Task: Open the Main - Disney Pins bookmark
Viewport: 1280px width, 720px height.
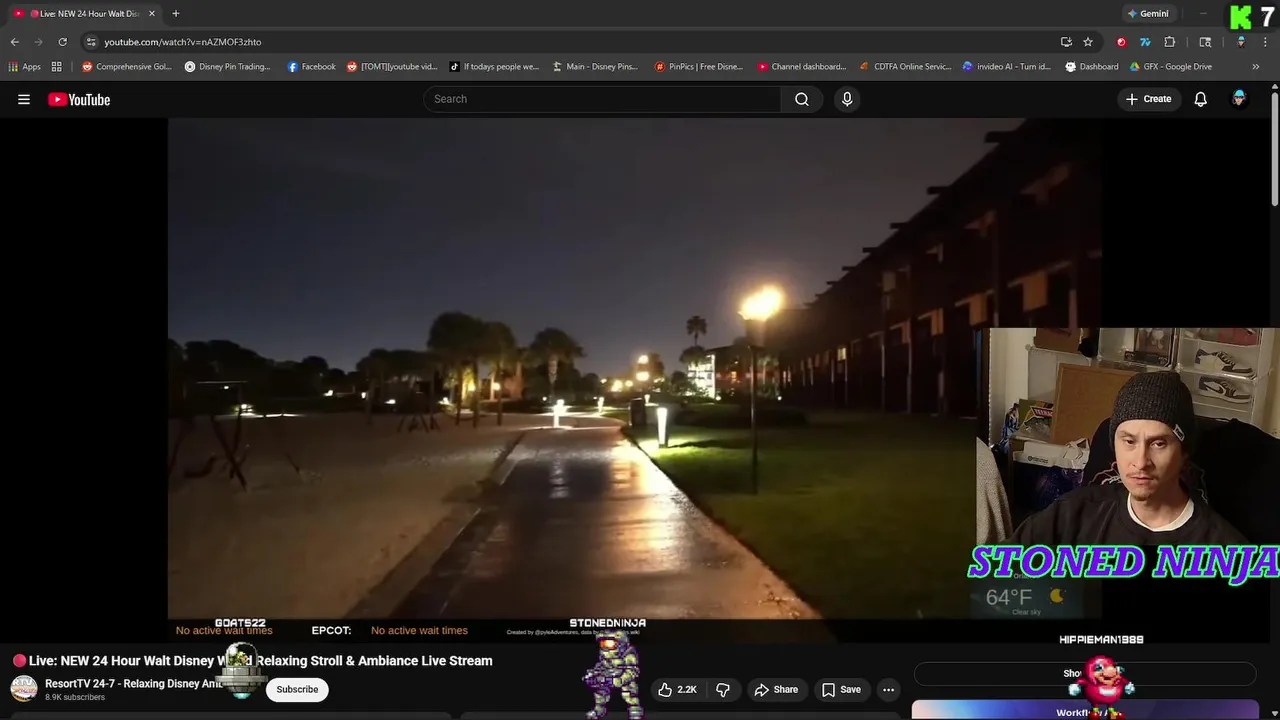Action: tap(595, 67)
